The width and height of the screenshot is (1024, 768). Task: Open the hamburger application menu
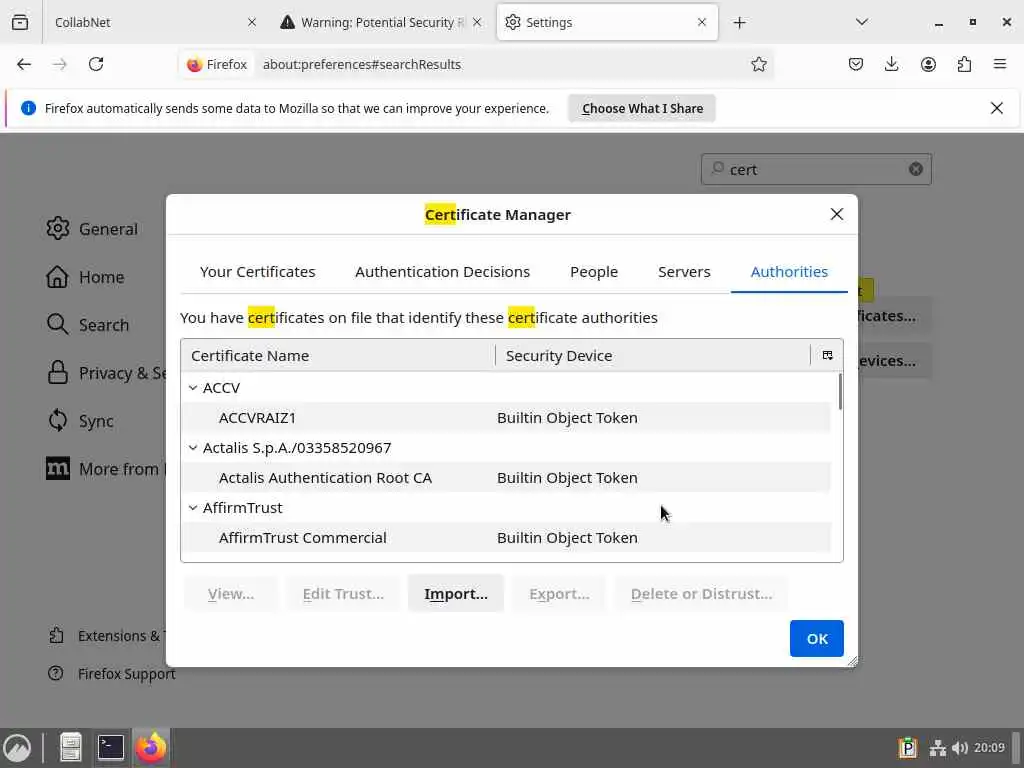point(1000,64)
